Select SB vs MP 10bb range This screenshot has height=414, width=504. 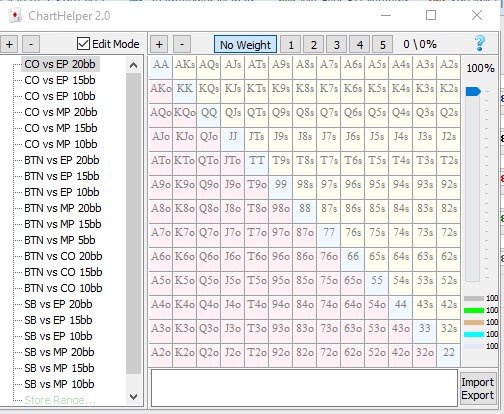pos(59,384)
